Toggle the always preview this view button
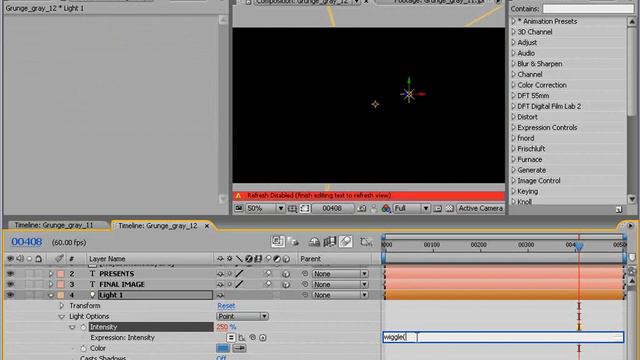Image resolution: width=640 pixels, height=360 pixels. (x=239, y=209)
